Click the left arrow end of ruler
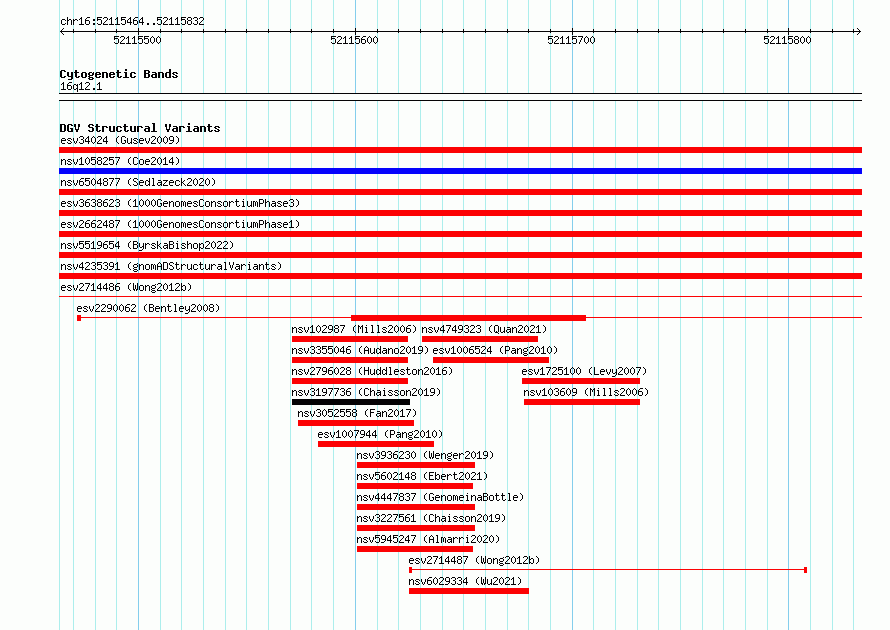This screenshot has width=890, height=630. [63, 31]
